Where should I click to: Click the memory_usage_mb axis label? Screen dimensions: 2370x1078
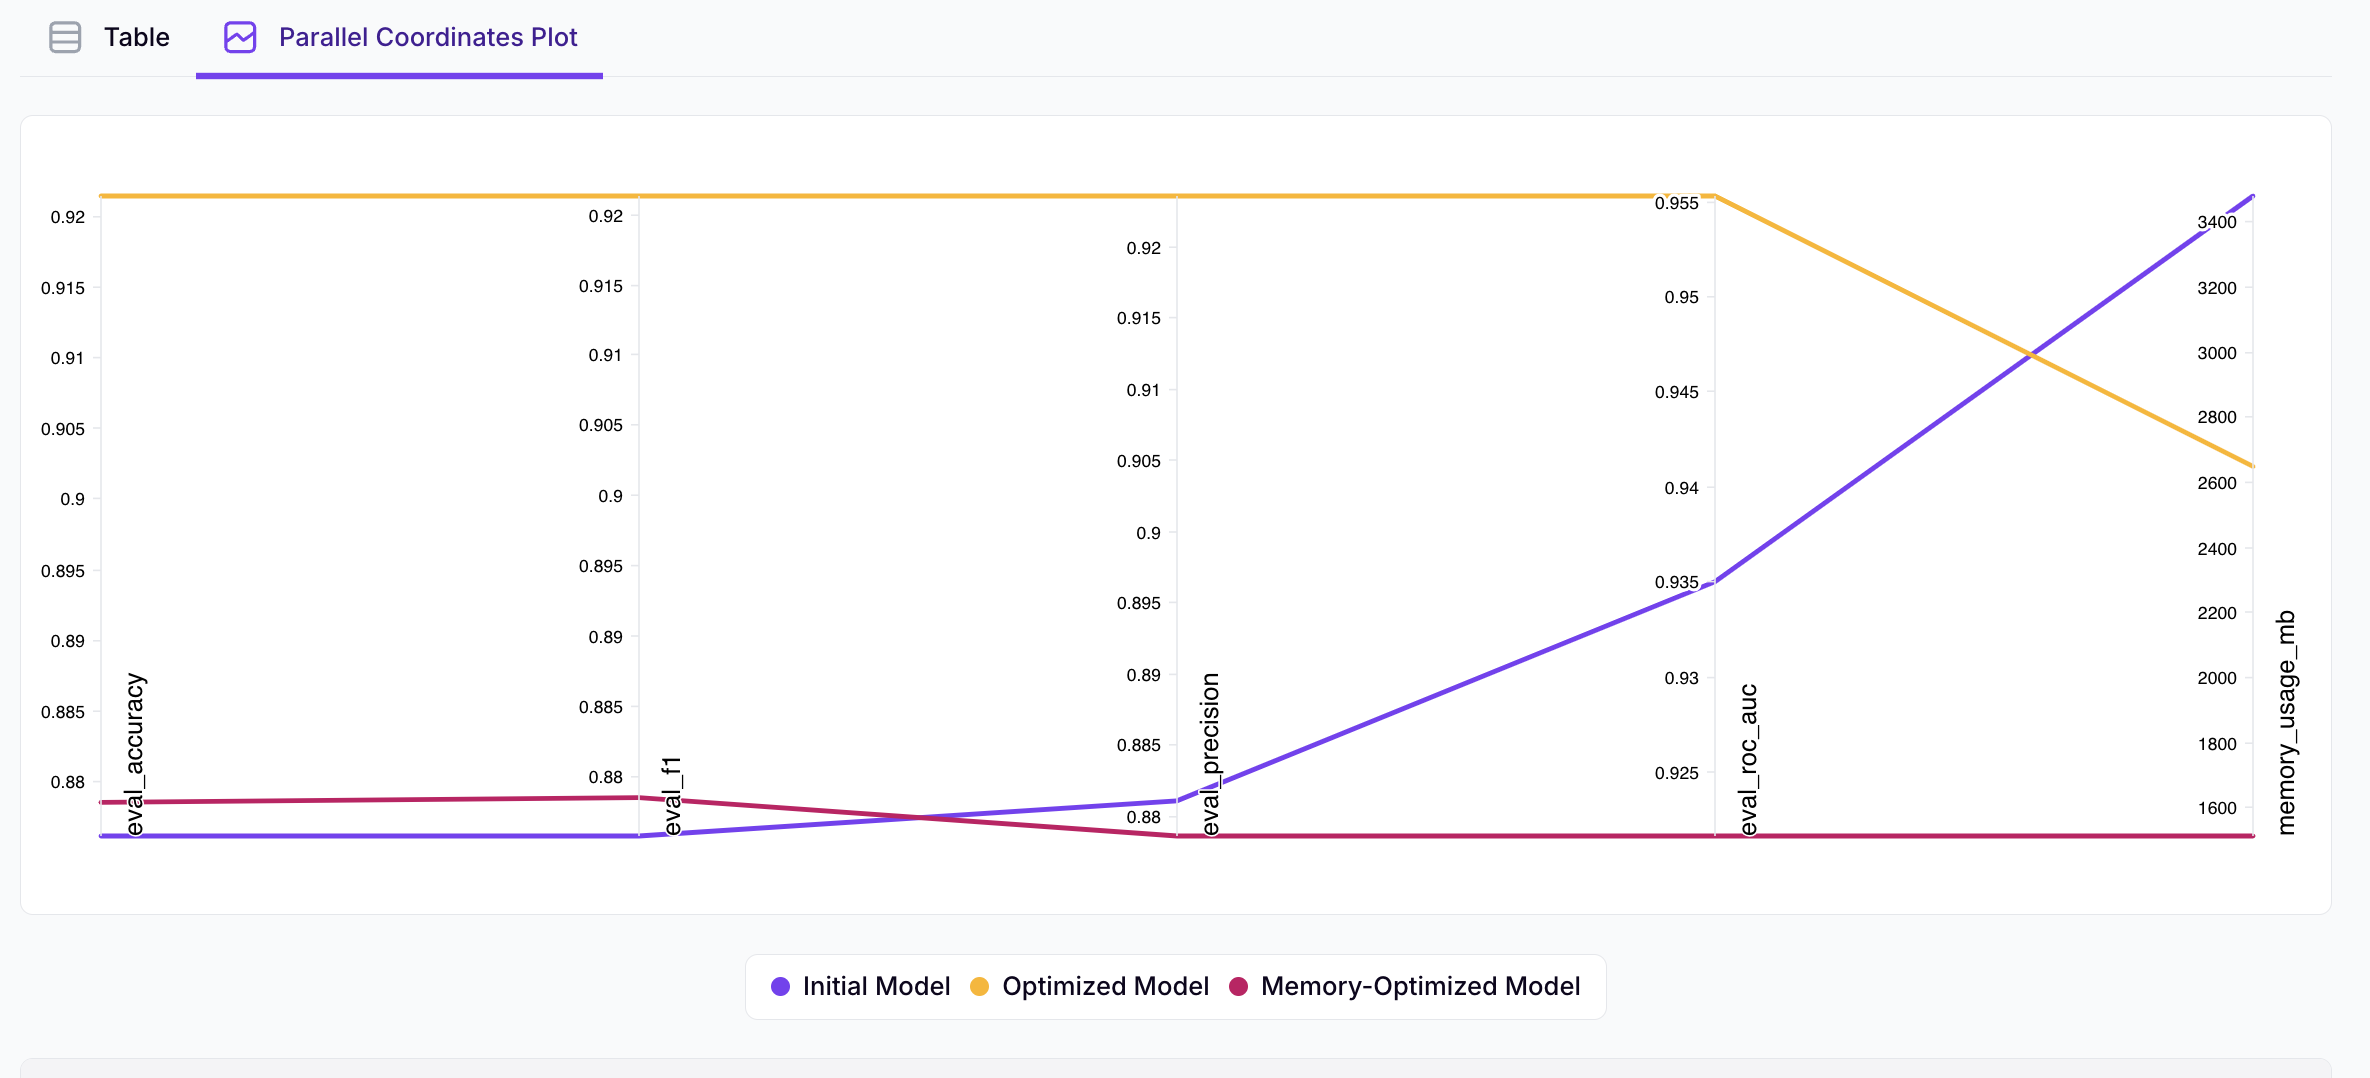(2287, 722)
